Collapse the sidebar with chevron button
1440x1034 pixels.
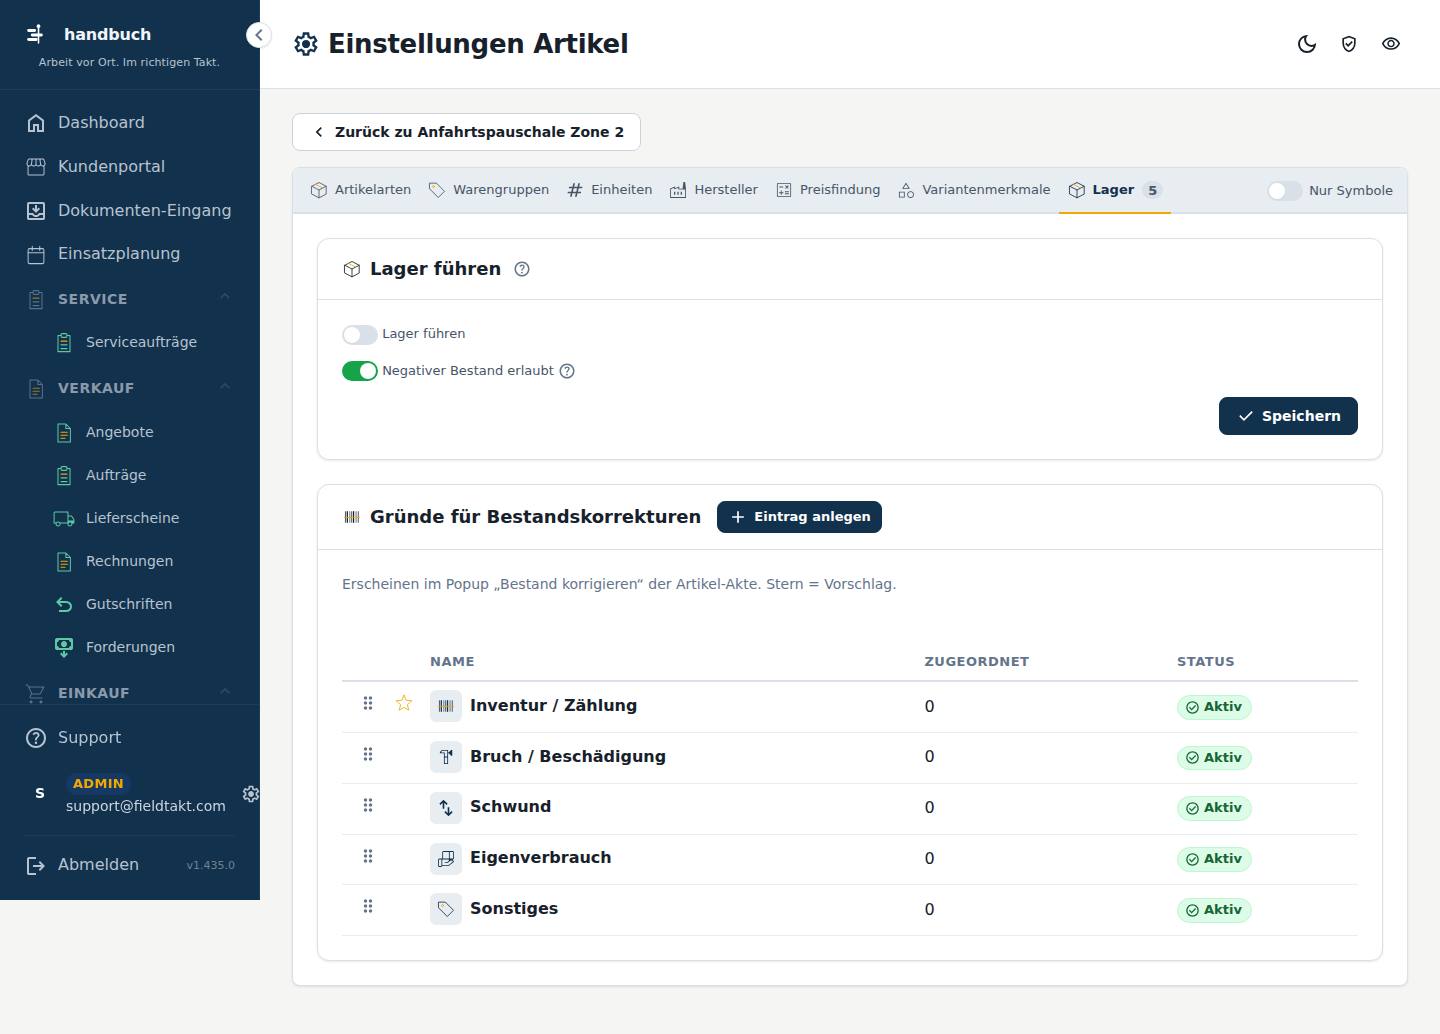[259, 35]
